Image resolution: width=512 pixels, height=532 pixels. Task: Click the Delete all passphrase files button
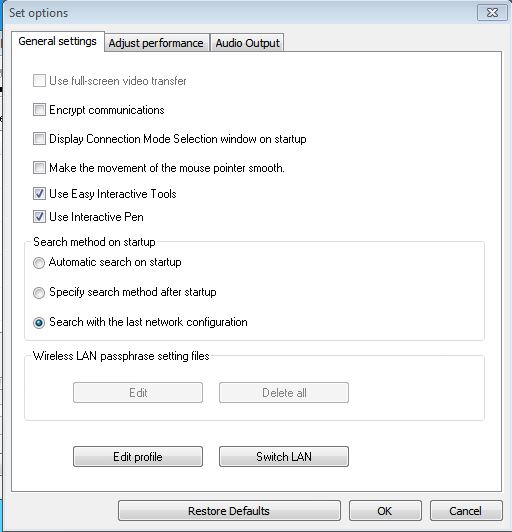(284, 393)
